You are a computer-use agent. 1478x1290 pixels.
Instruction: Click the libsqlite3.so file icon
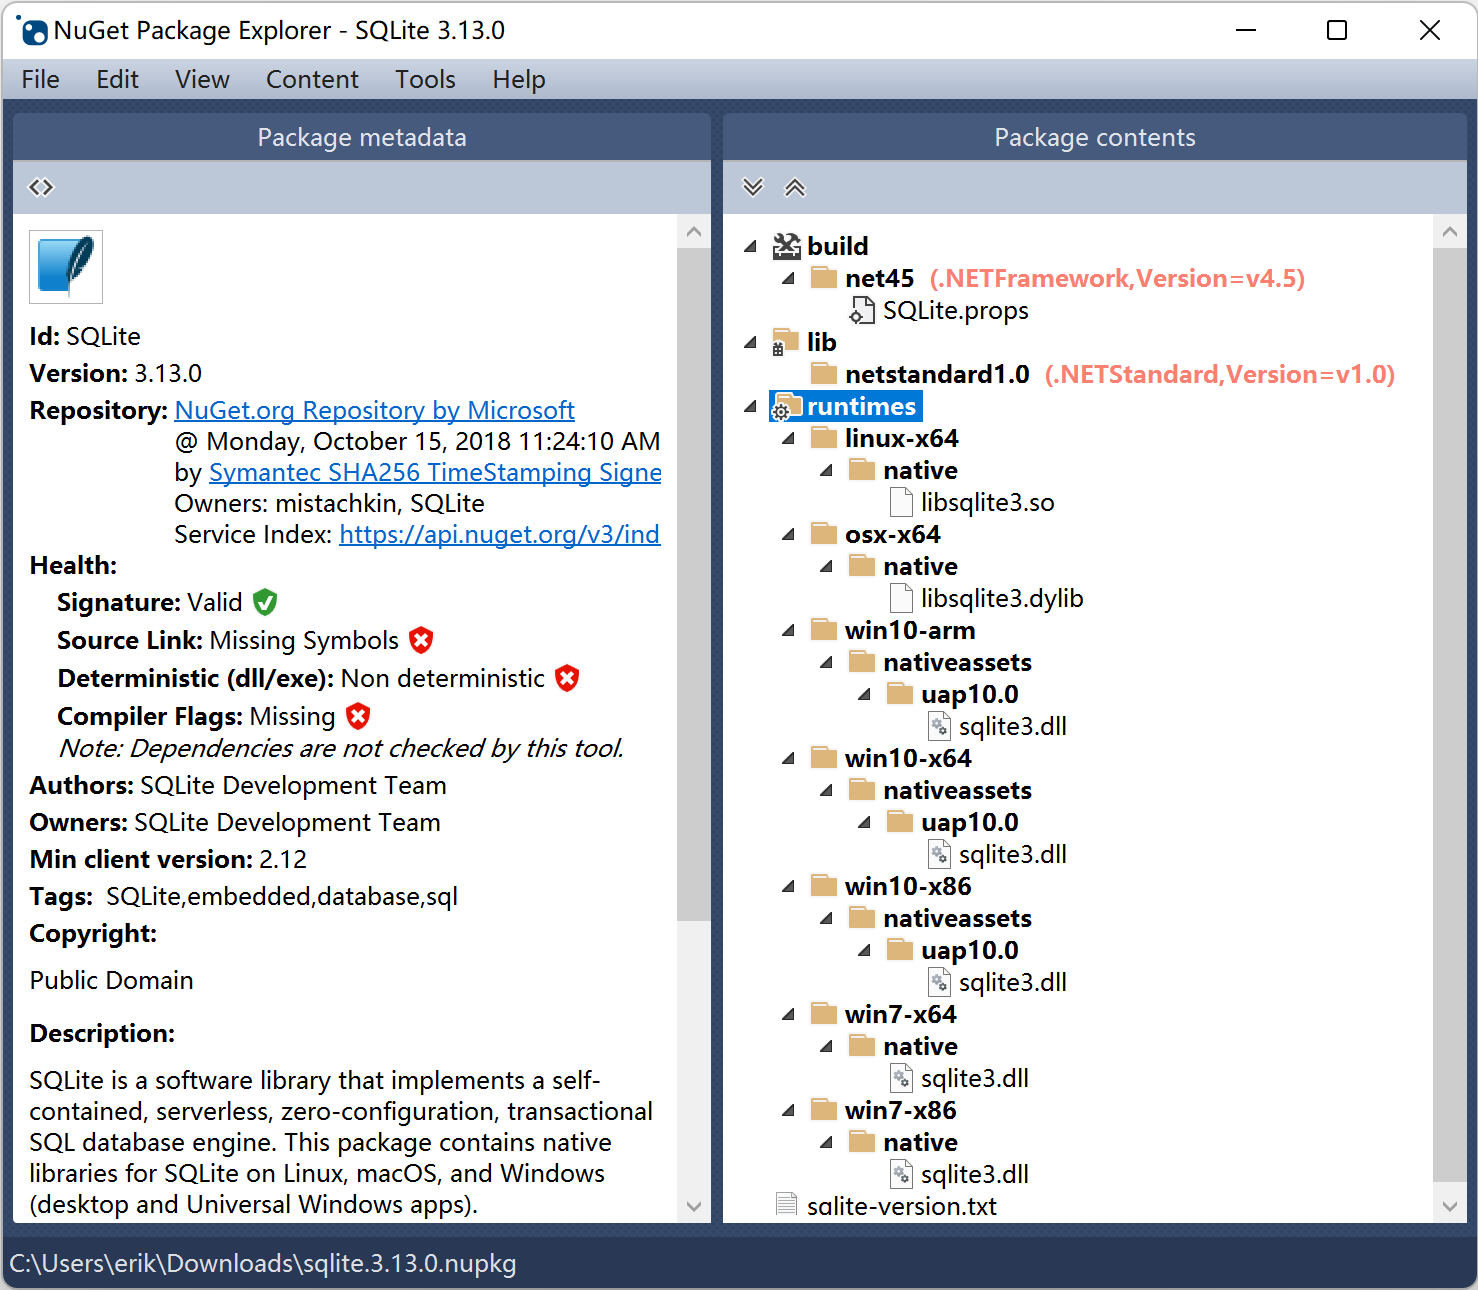pyautogui.click(x=901, y=502)
